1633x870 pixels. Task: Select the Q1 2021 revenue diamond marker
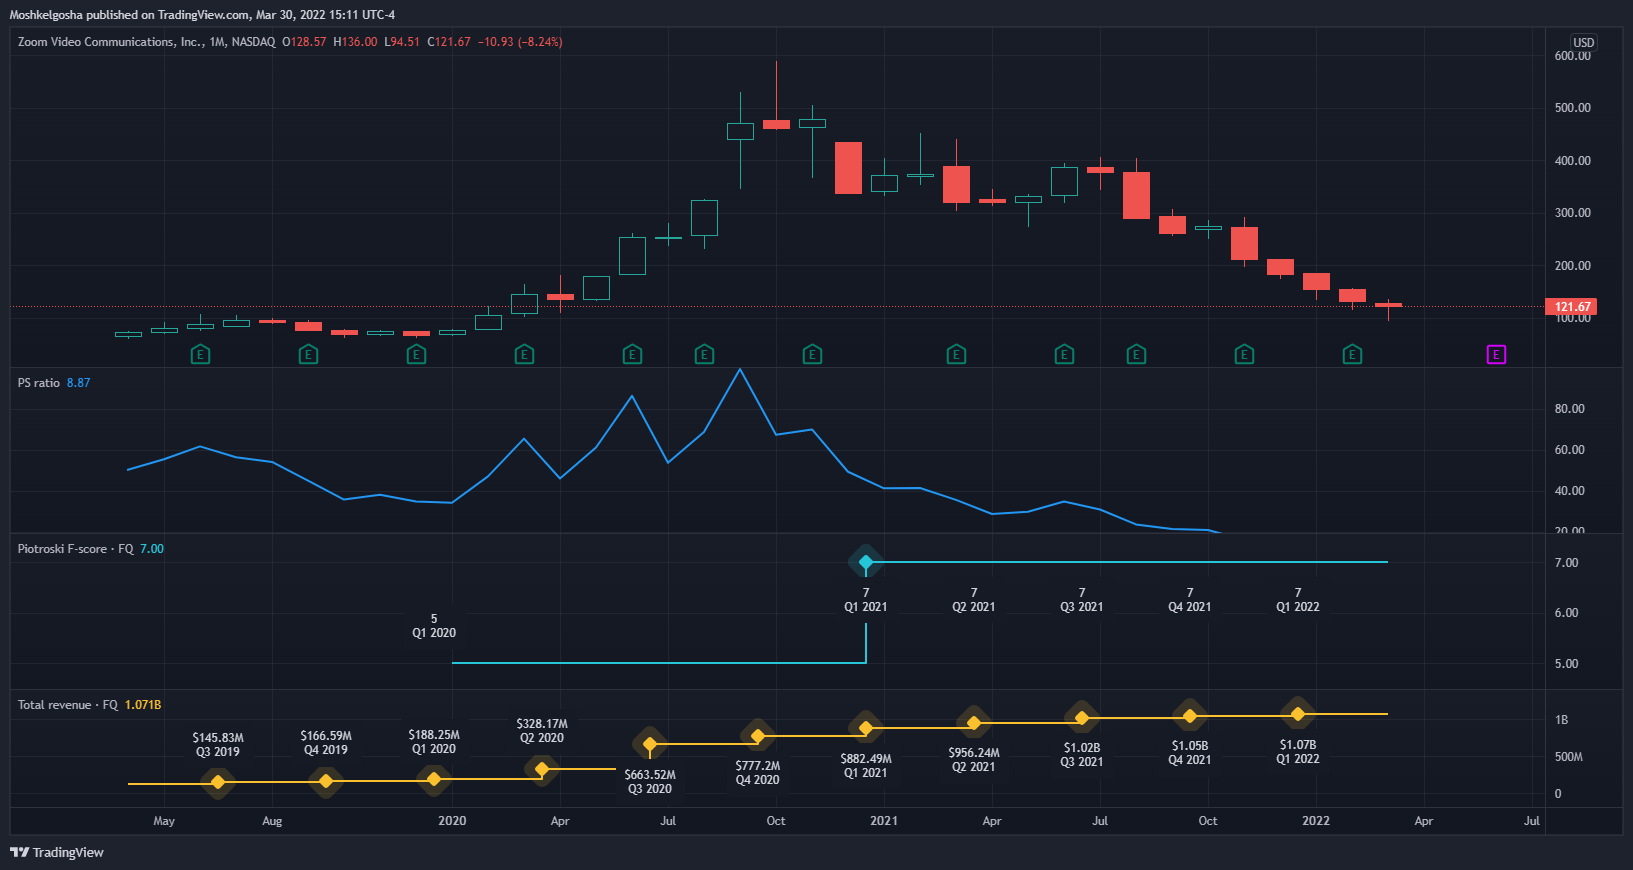(866, 728)
